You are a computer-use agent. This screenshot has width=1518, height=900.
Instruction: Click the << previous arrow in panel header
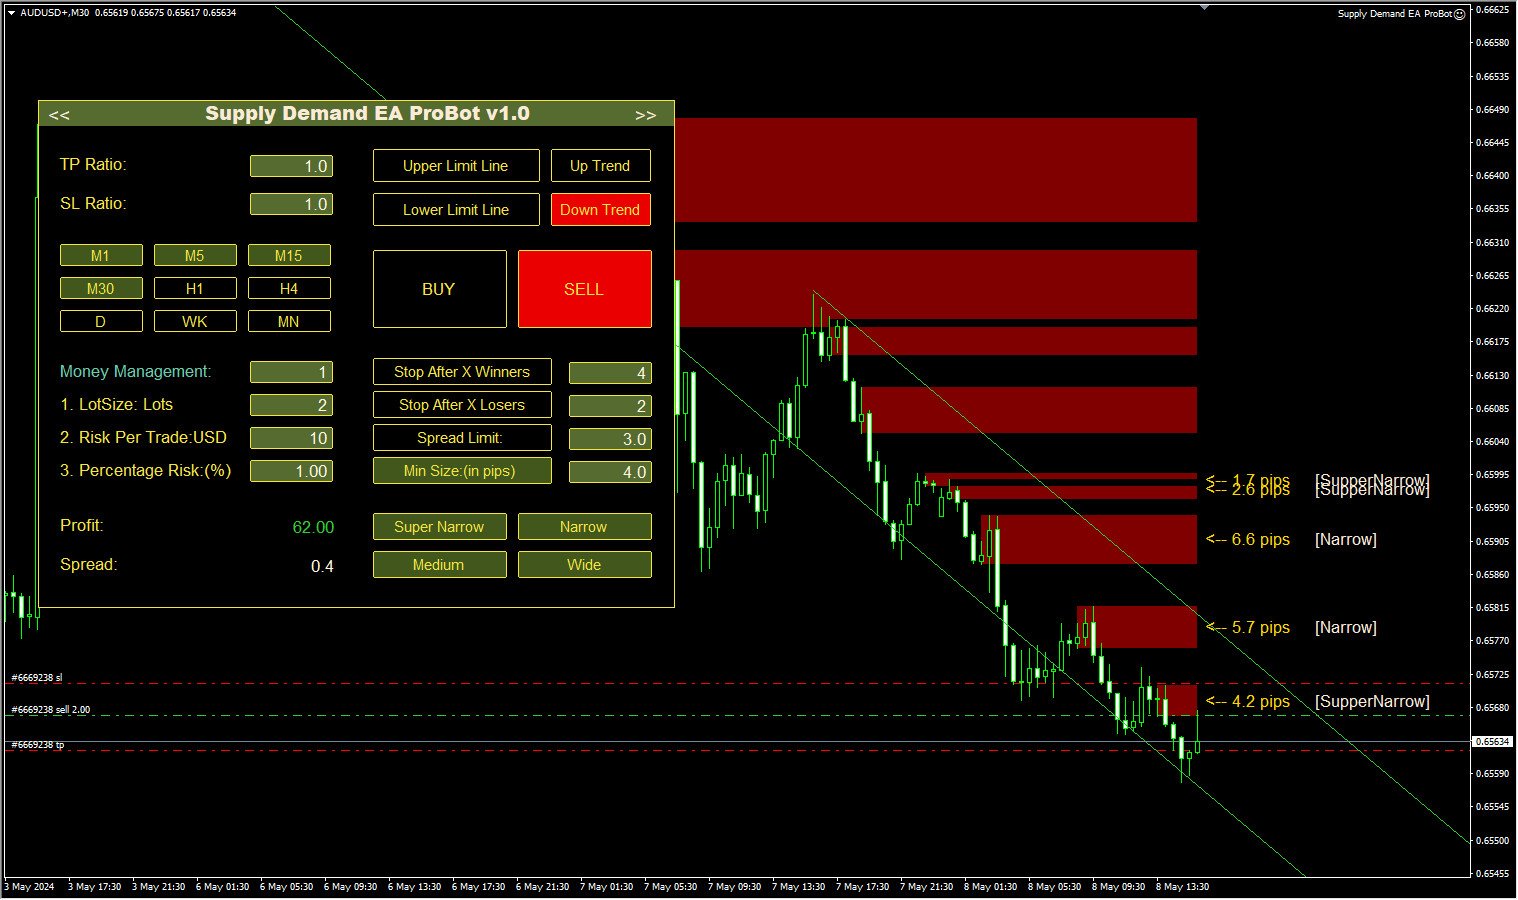59,115
